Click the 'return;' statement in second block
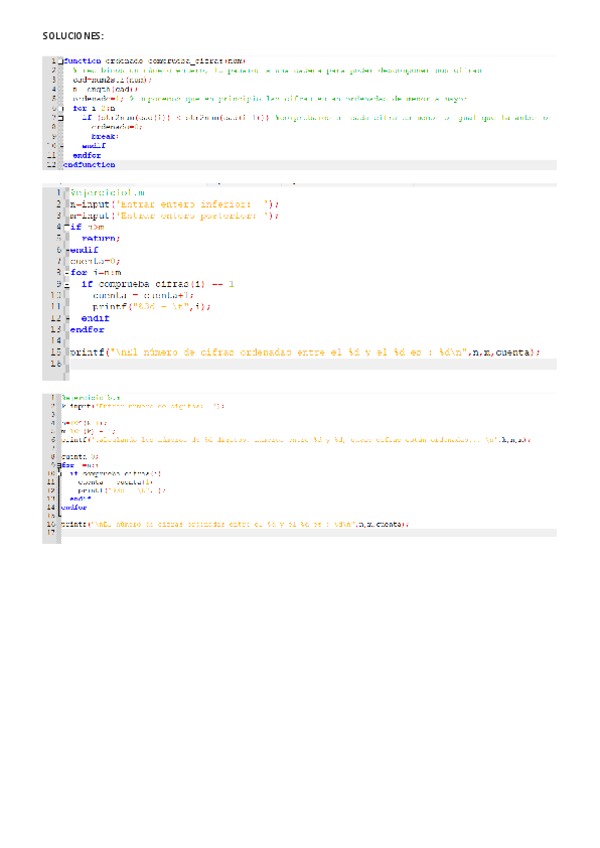Image resolution: width=600 pixels, height=848 pixels. [100, 238]
